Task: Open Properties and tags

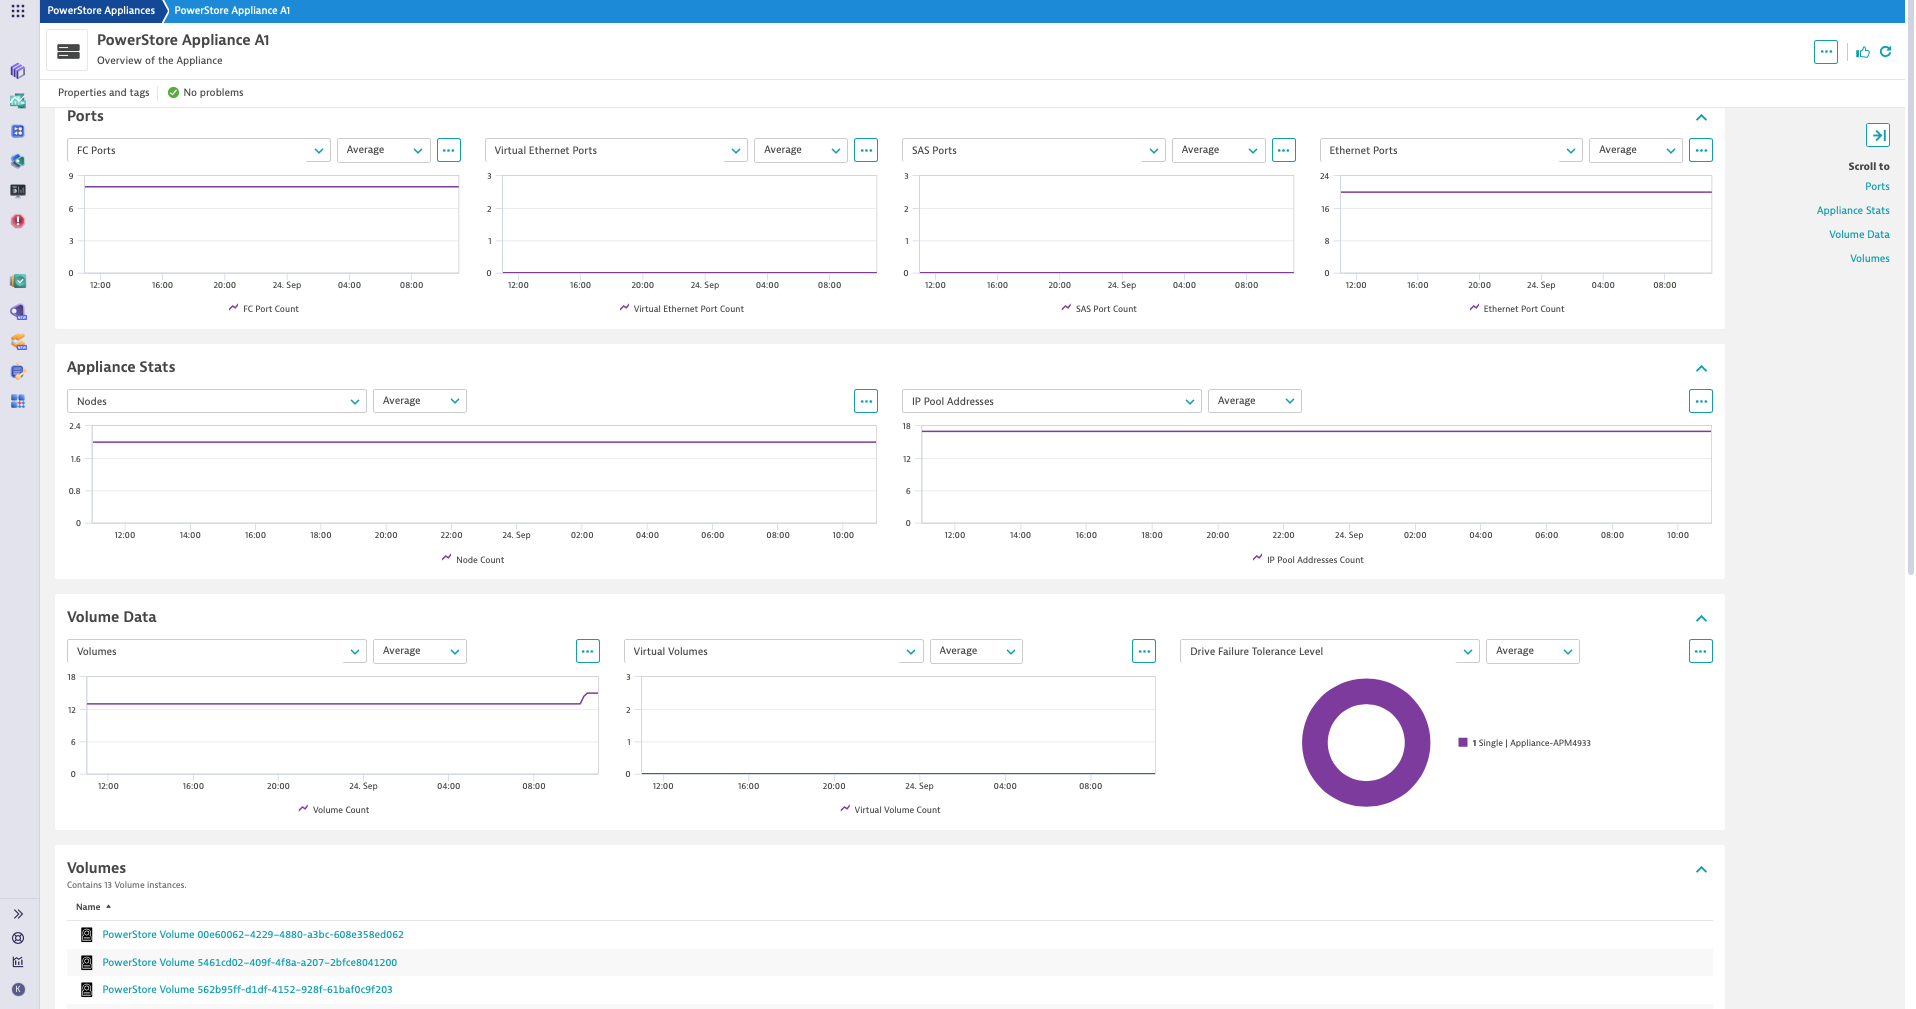Action: 104,93
